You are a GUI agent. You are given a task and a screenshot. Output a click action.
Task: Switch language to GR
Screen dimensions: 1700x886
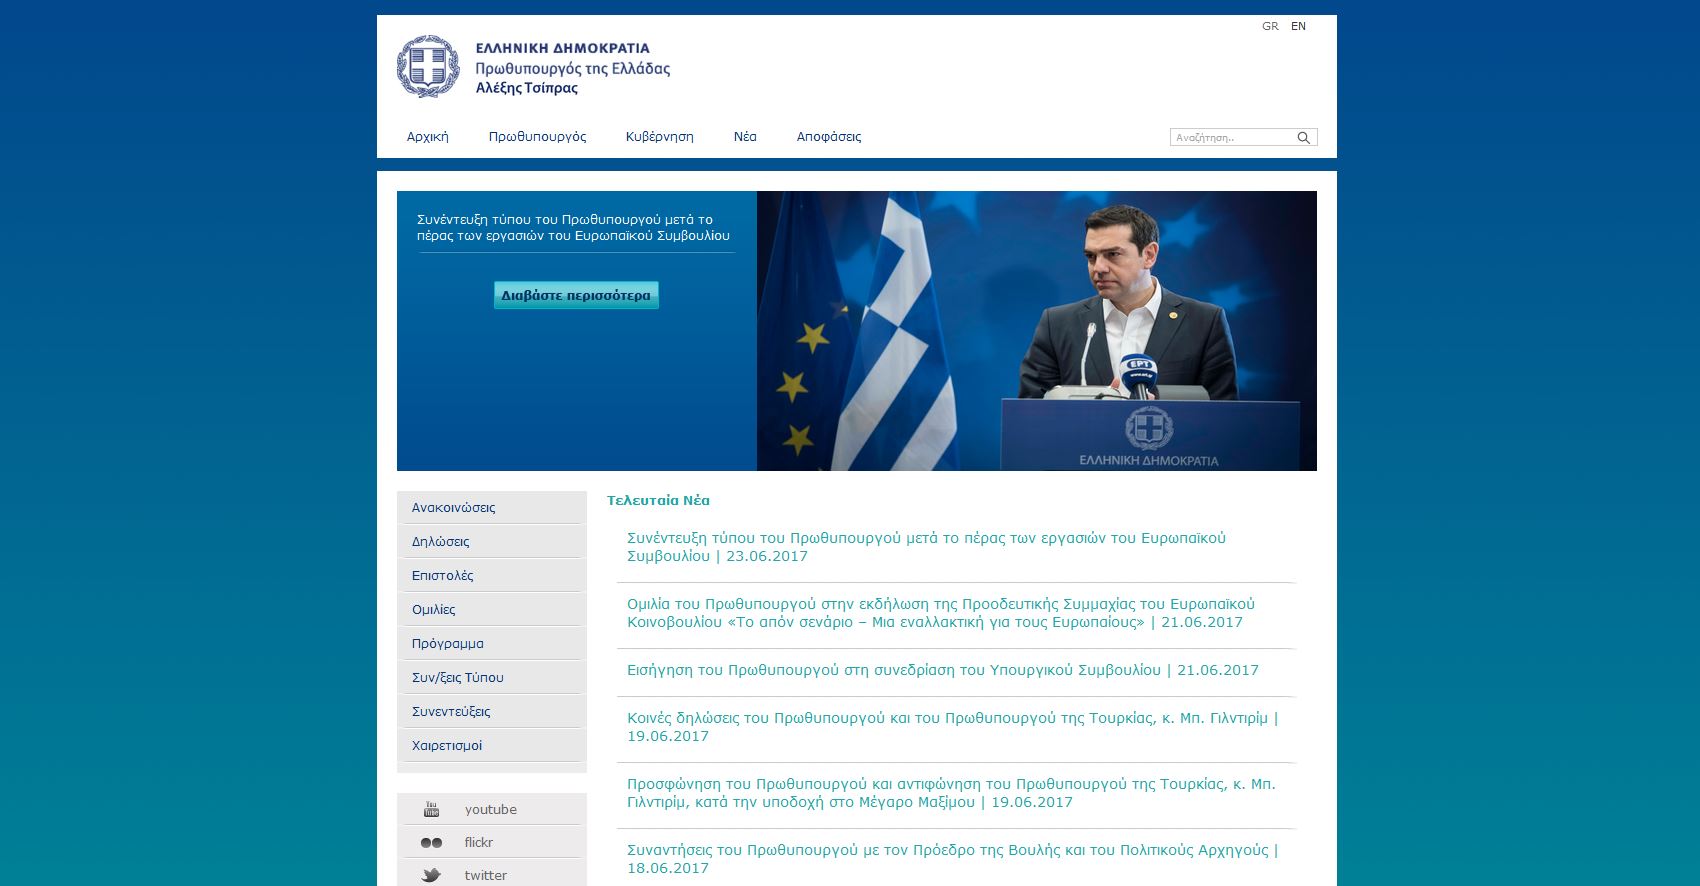click(1270, 26)
